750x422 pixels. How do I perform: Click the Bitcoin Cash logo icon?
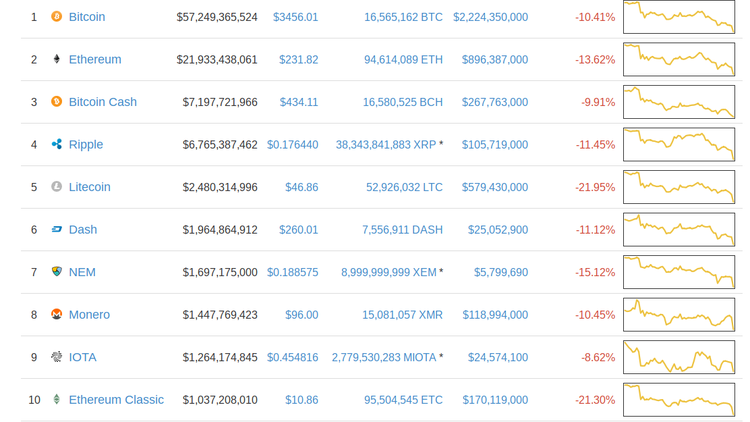point(57,102)
